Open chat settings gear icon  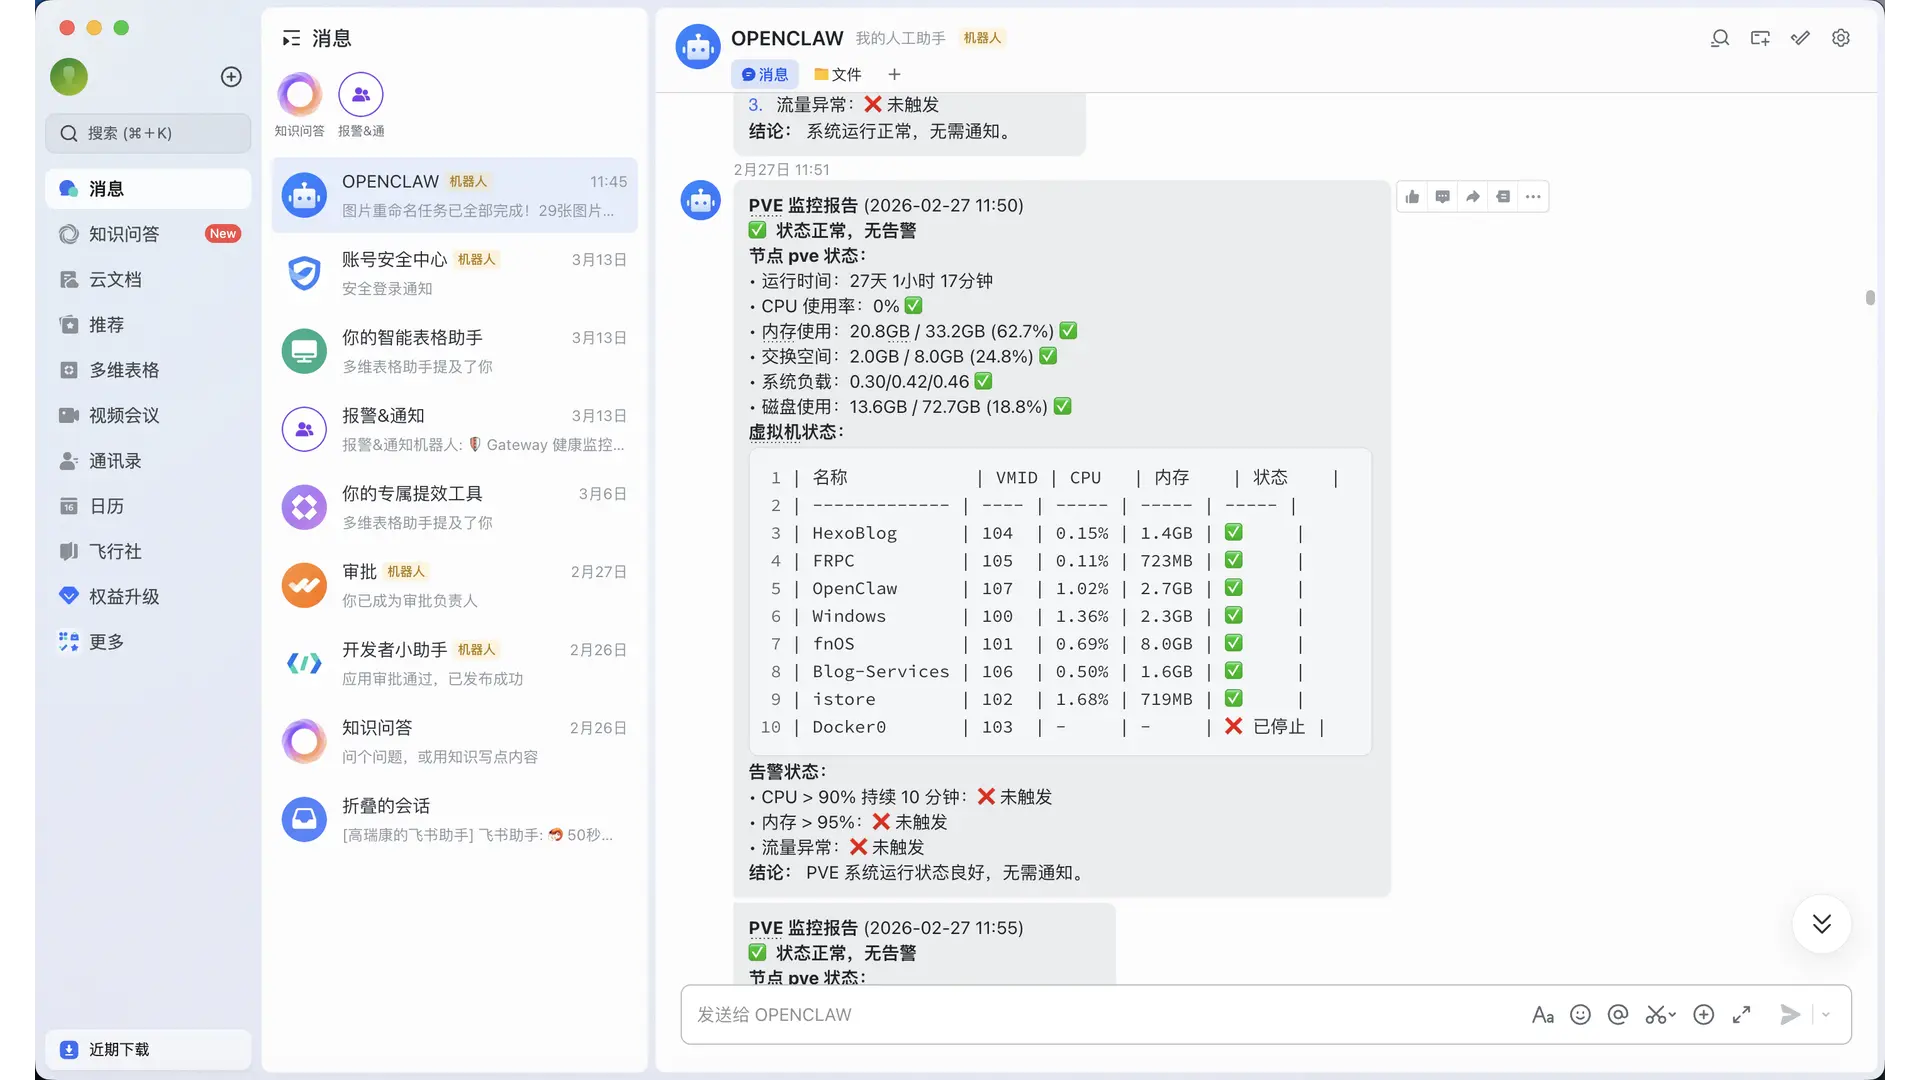[1841, 38]
